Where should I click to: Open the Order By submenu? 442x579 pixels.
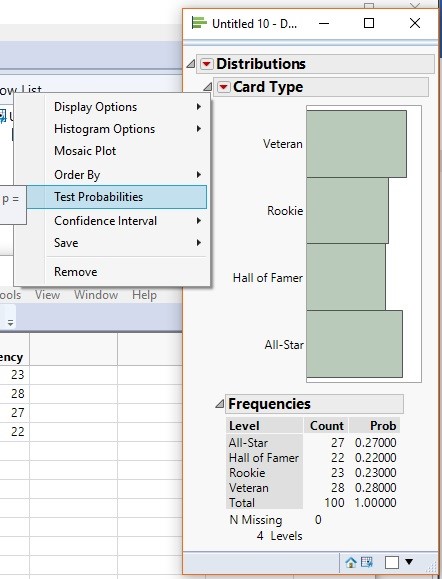(117, 175)
